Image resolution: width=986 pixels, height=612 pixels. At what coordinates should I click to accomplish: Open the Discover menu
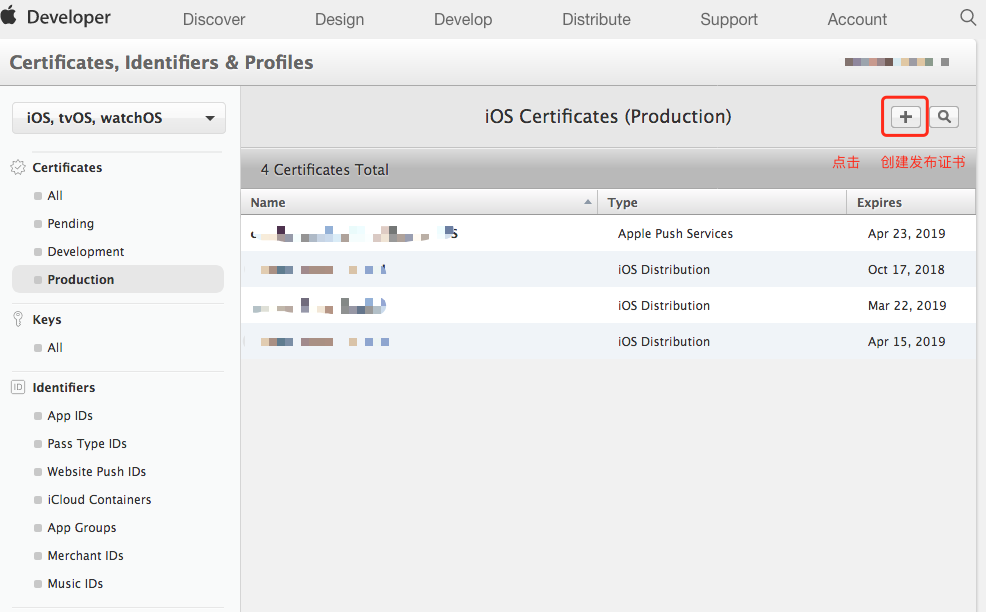pos(214,19)
